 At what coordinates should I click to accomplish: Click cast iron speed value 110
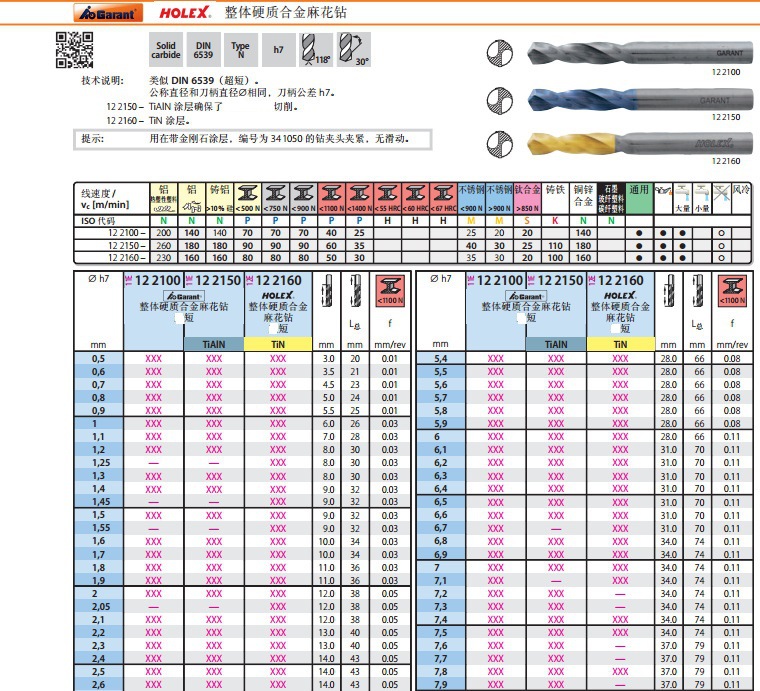[x=555, y=246]
